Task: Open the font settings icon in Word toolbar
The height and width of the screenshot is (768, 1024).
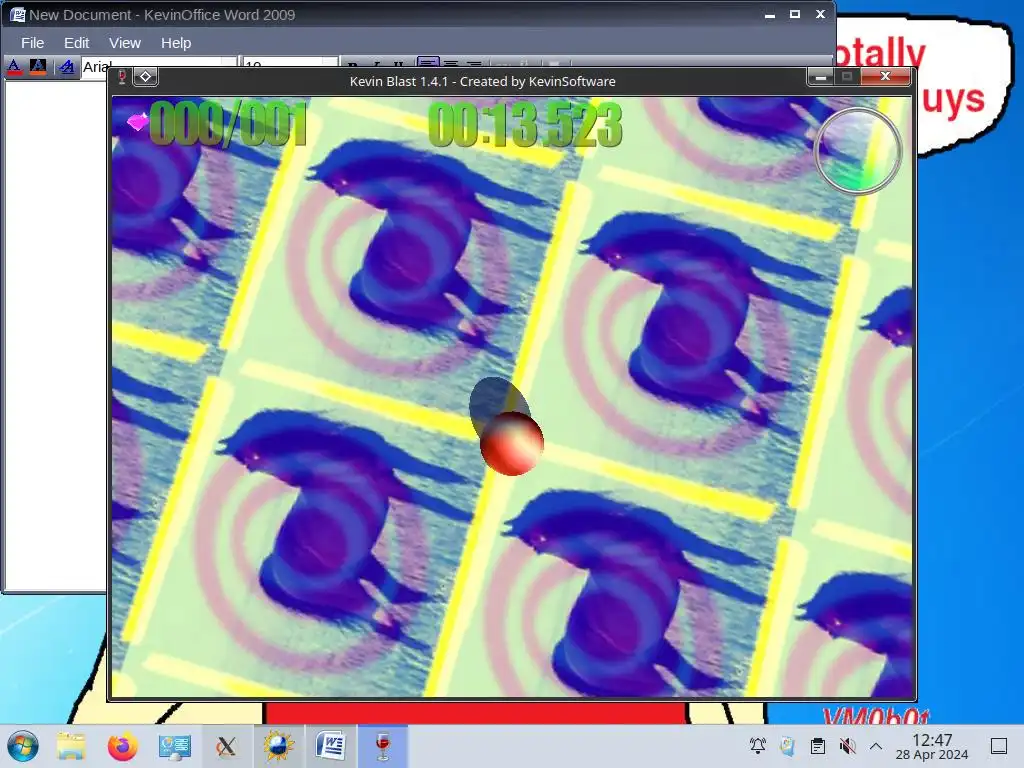Action: (x=66, y=66)
